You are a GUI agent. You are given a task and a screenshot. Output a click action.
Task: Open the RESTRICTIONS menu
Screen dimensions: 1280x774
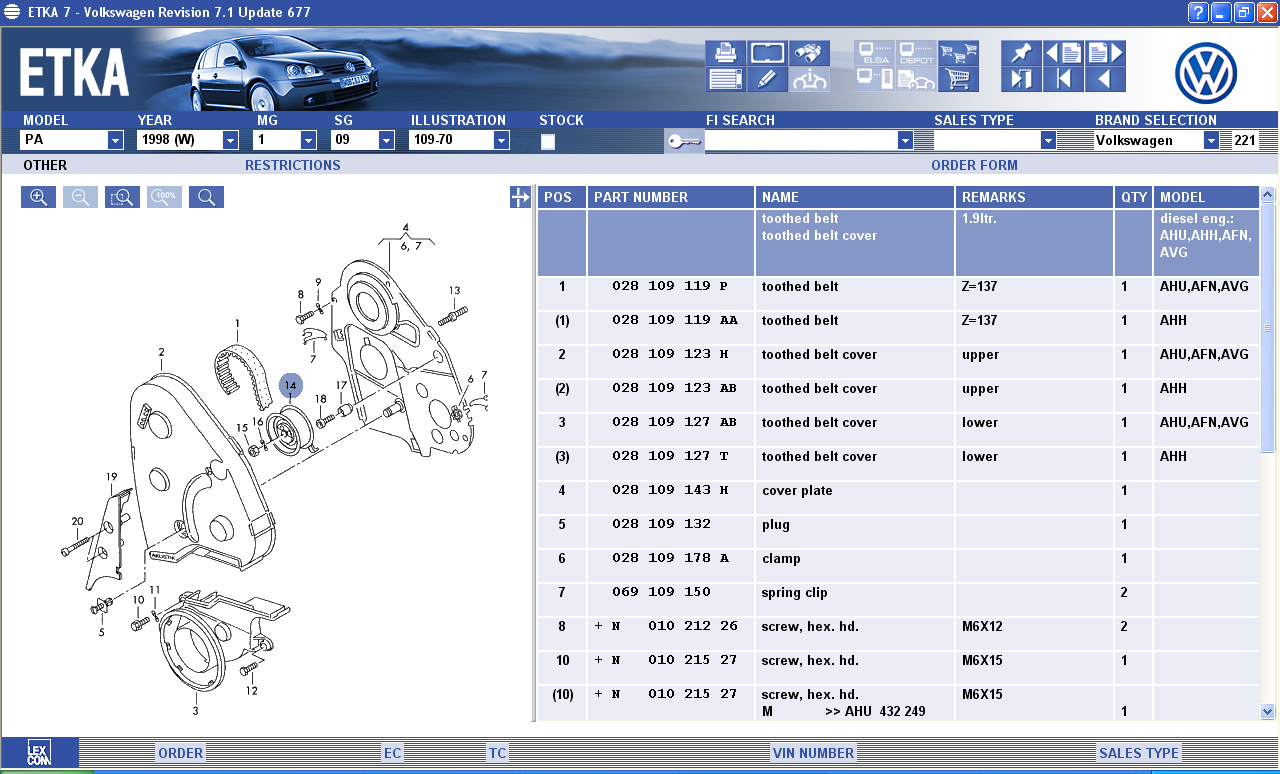tap(293, 165)
